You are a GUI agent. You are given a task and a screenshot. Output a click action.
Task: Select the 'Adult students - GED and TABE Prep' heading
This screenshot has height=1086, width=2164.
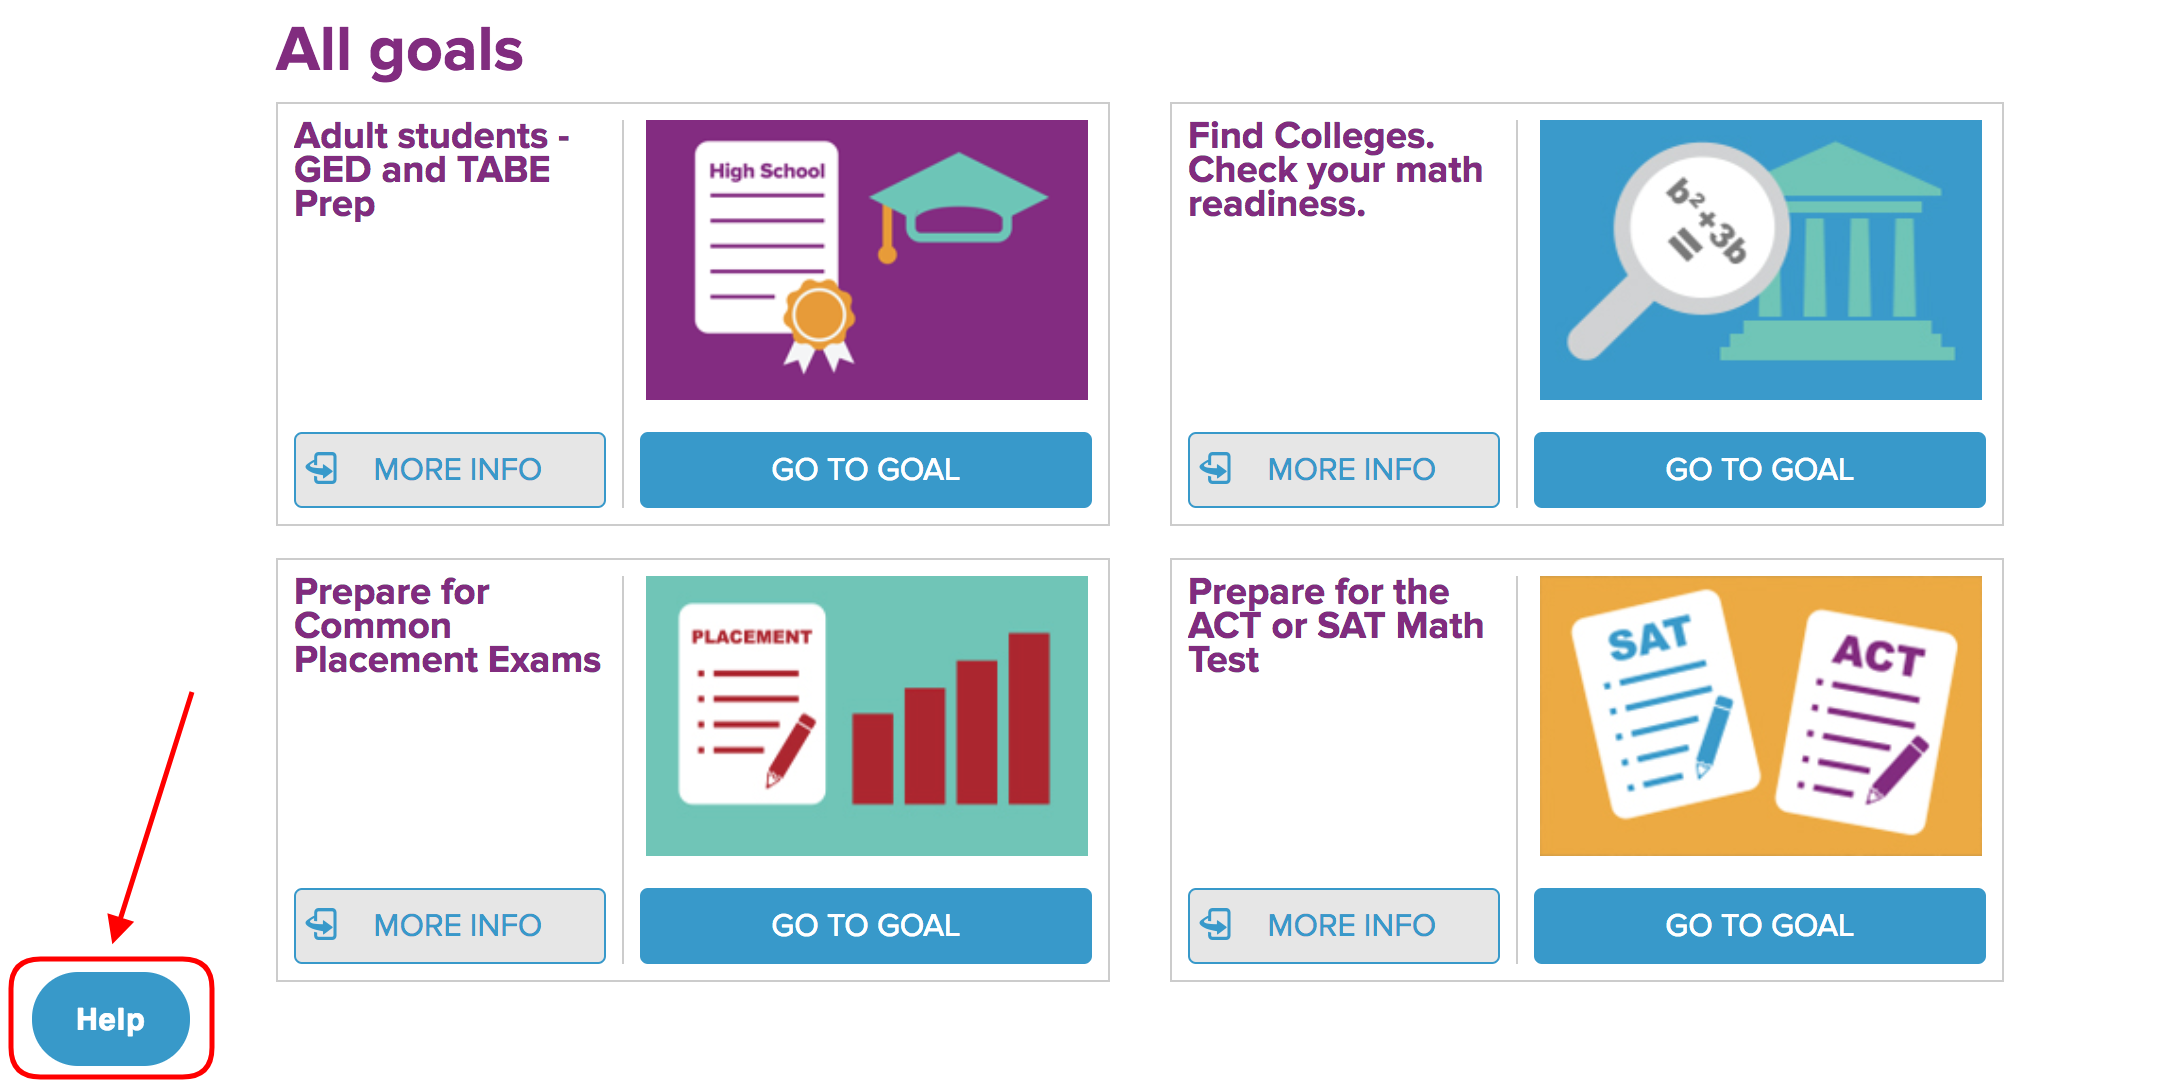click(x=432, y=170)
